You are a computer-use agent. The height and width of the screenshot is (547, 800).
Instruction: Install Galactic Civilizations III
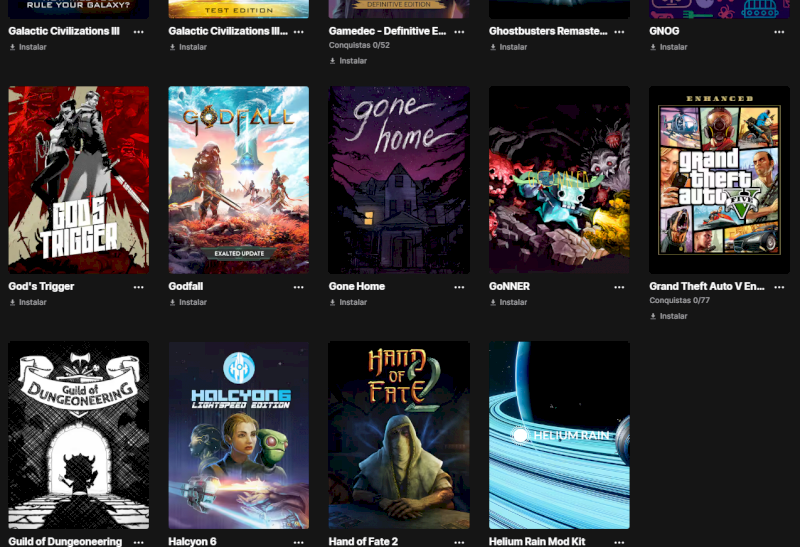click(28, 47)
